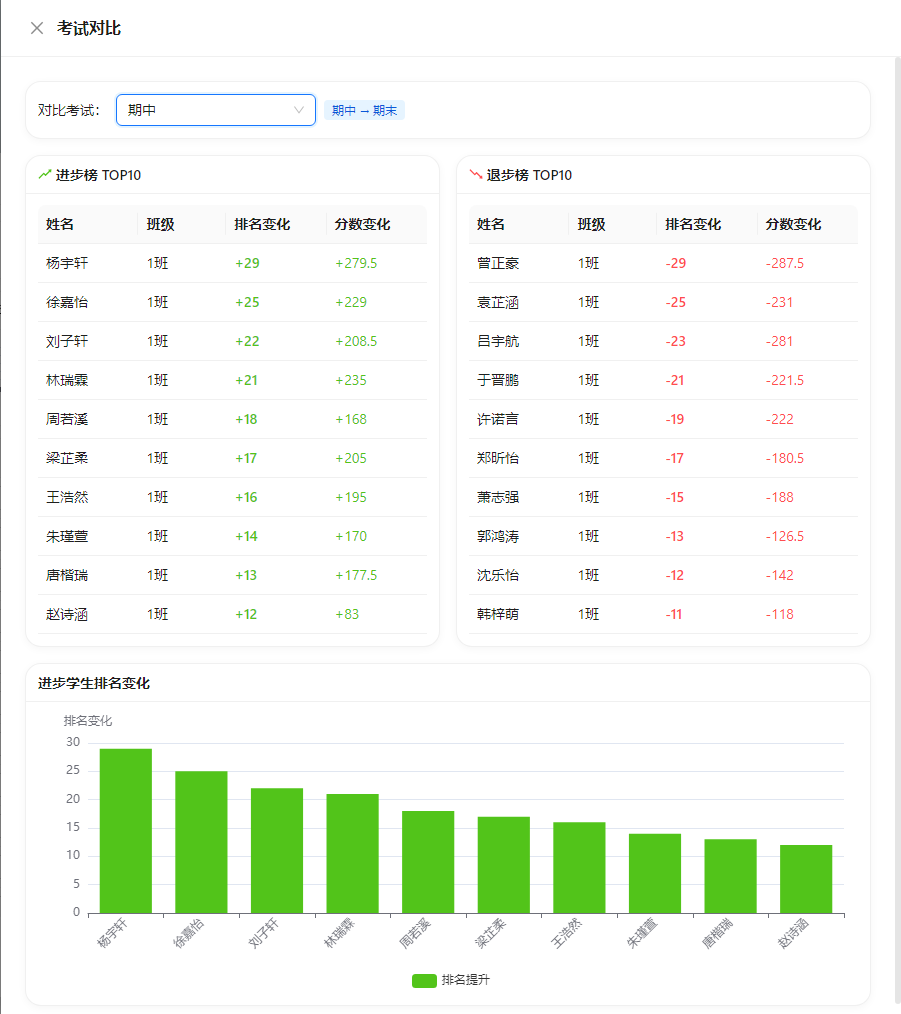This screenshot has height=1014, width=901.
Task: Open the 对比考试 exam selection dropdown
Action: pyautogui.click(x=215, y=110)
